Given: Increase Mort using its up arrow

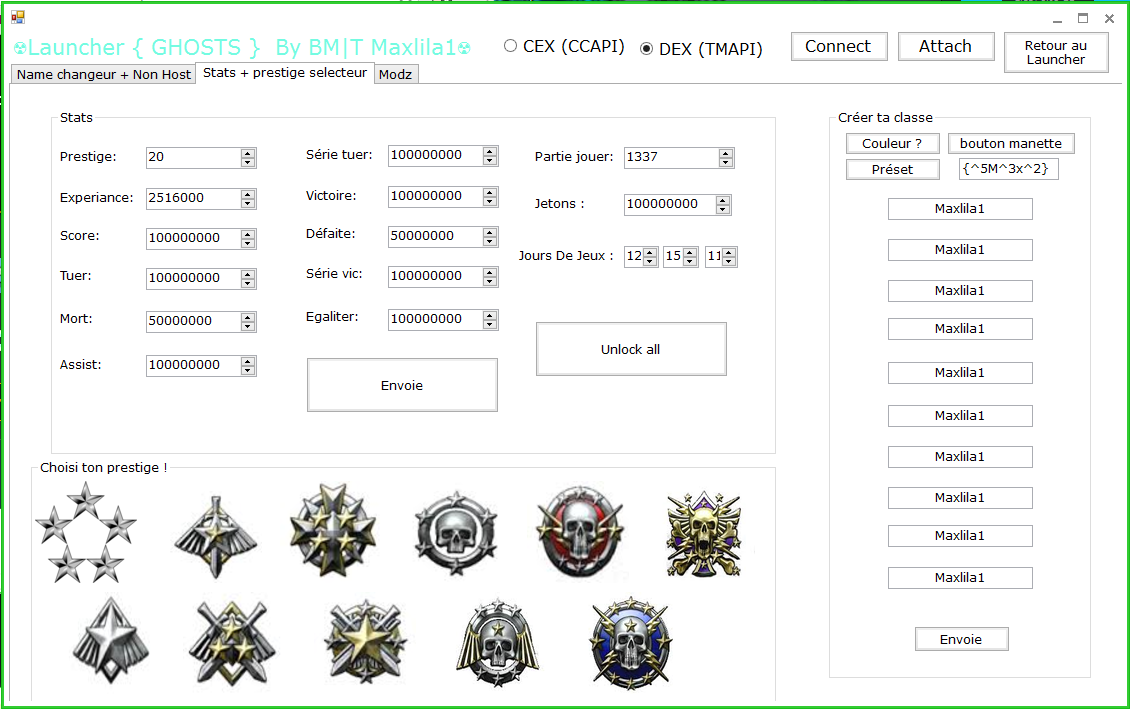Looking at the screenshot, I should point(248,316).
